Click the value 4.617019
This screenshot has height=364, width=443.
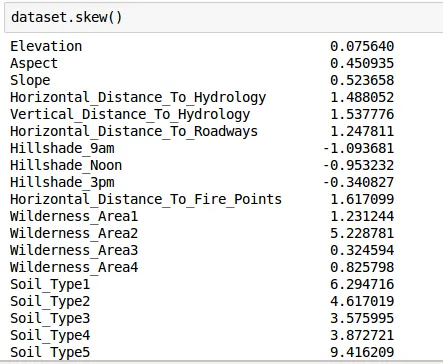[x=362, y=301]
